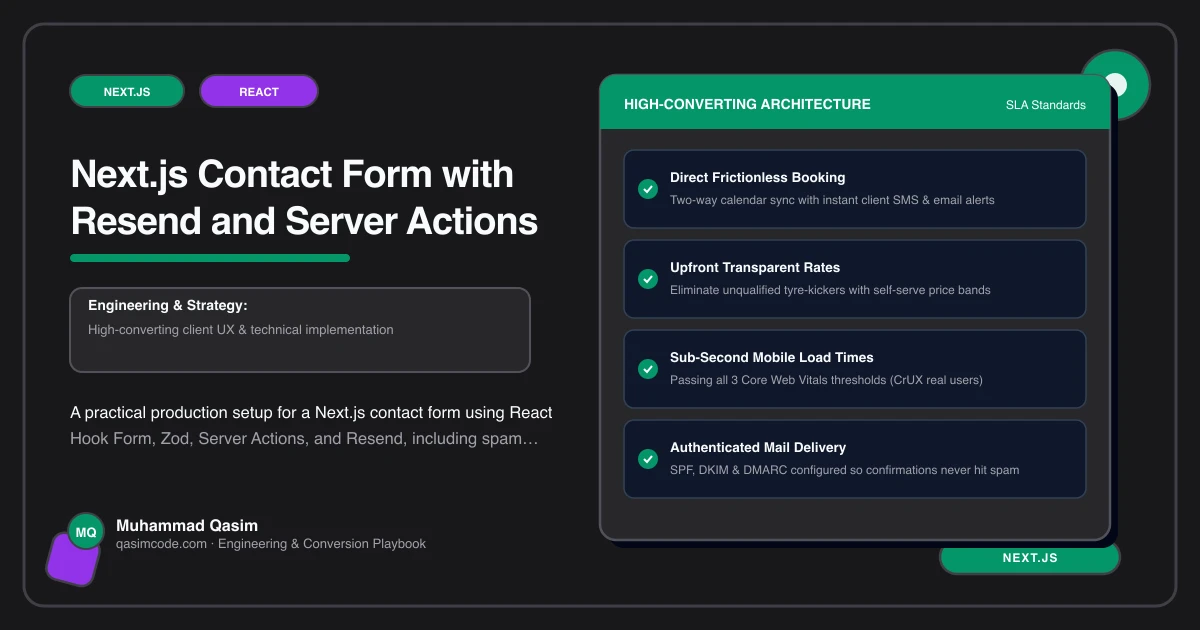The width and height of the screenshot is (1200, 630).
Task: Click the Engineering & Strategy heading
Action: click(x=167, y=305)
